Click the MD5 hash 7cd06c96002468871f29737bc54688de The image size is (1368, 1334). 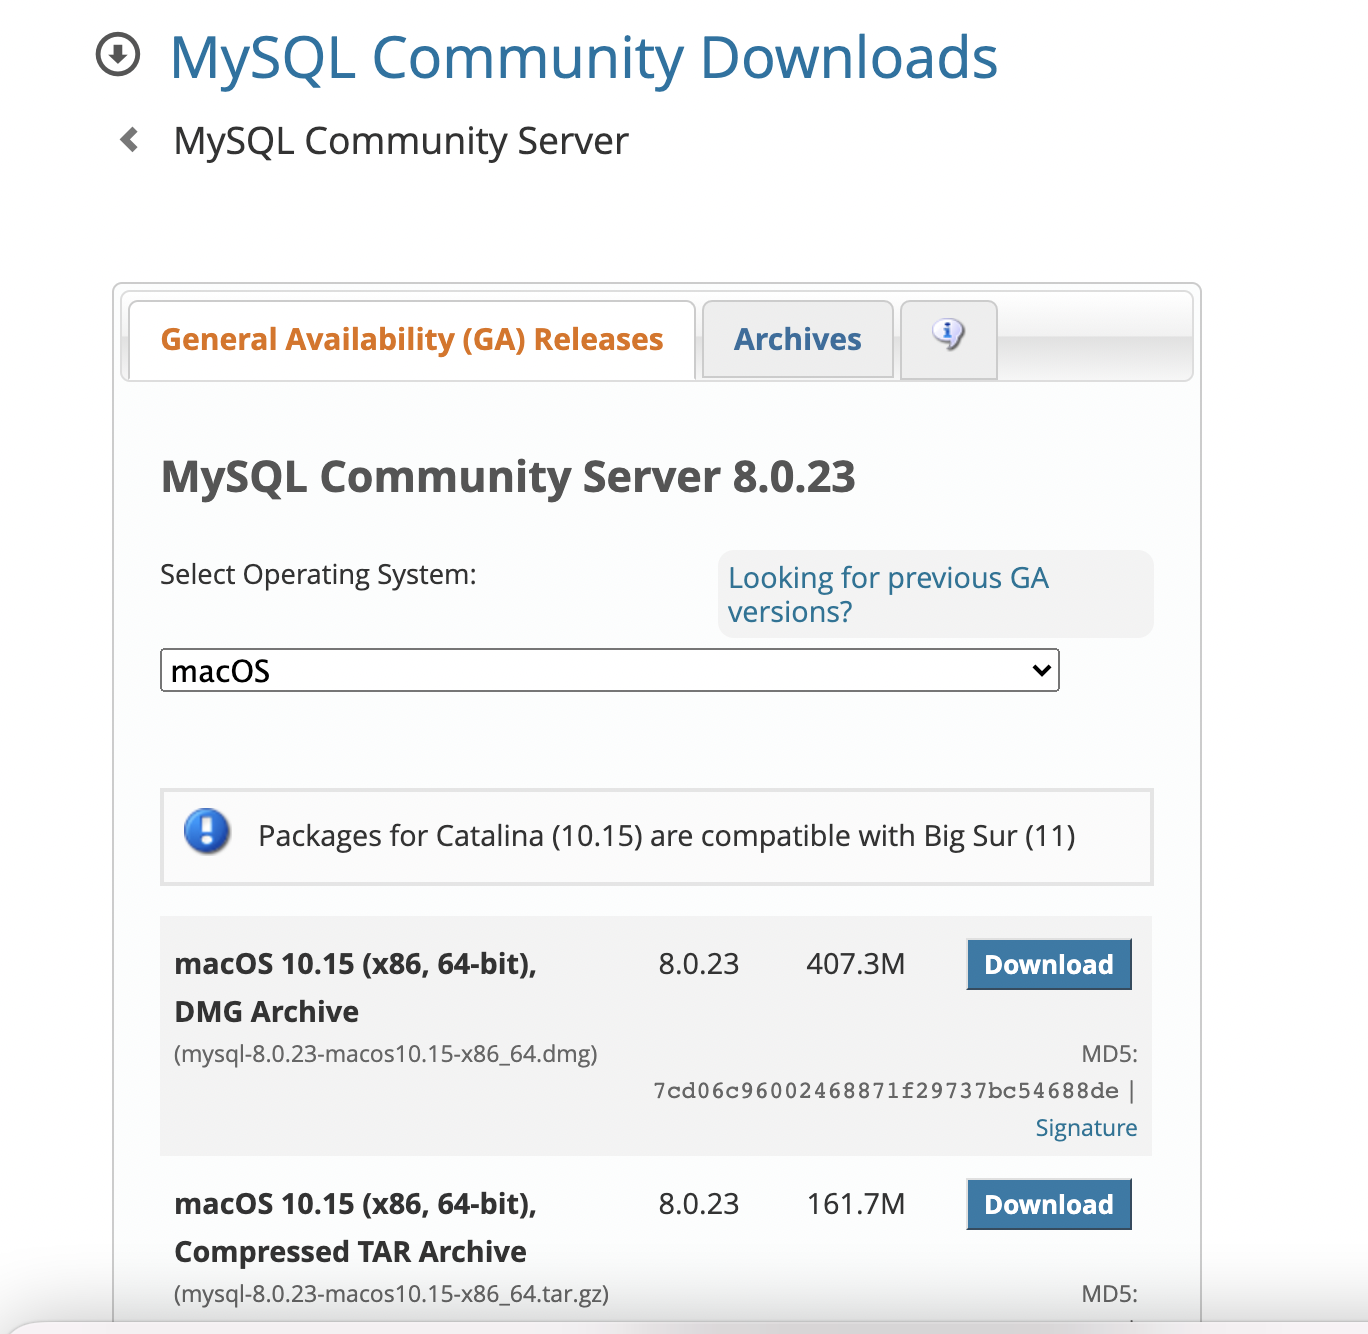click(886, 1090)
